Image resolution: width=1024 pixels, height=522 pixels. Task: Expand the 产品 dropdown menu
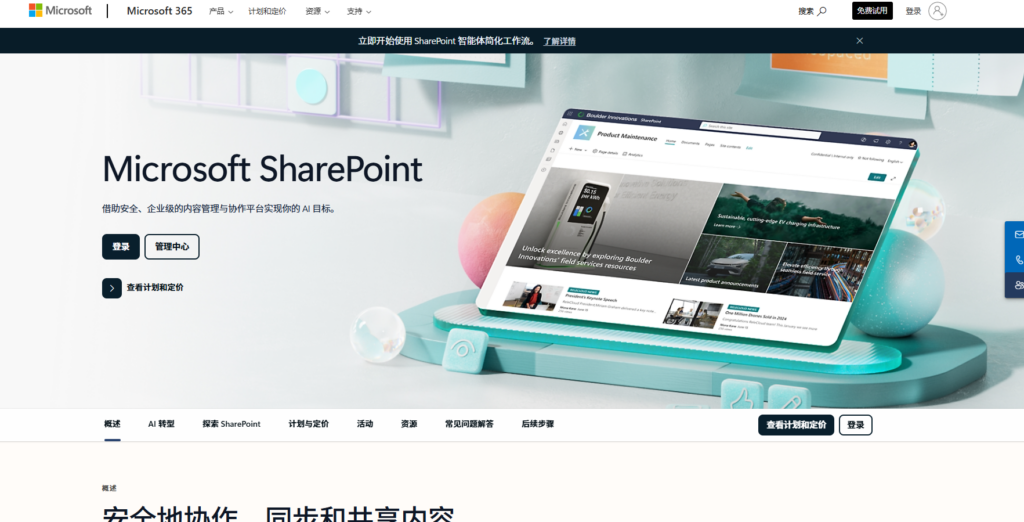click(x=221, y=11)
